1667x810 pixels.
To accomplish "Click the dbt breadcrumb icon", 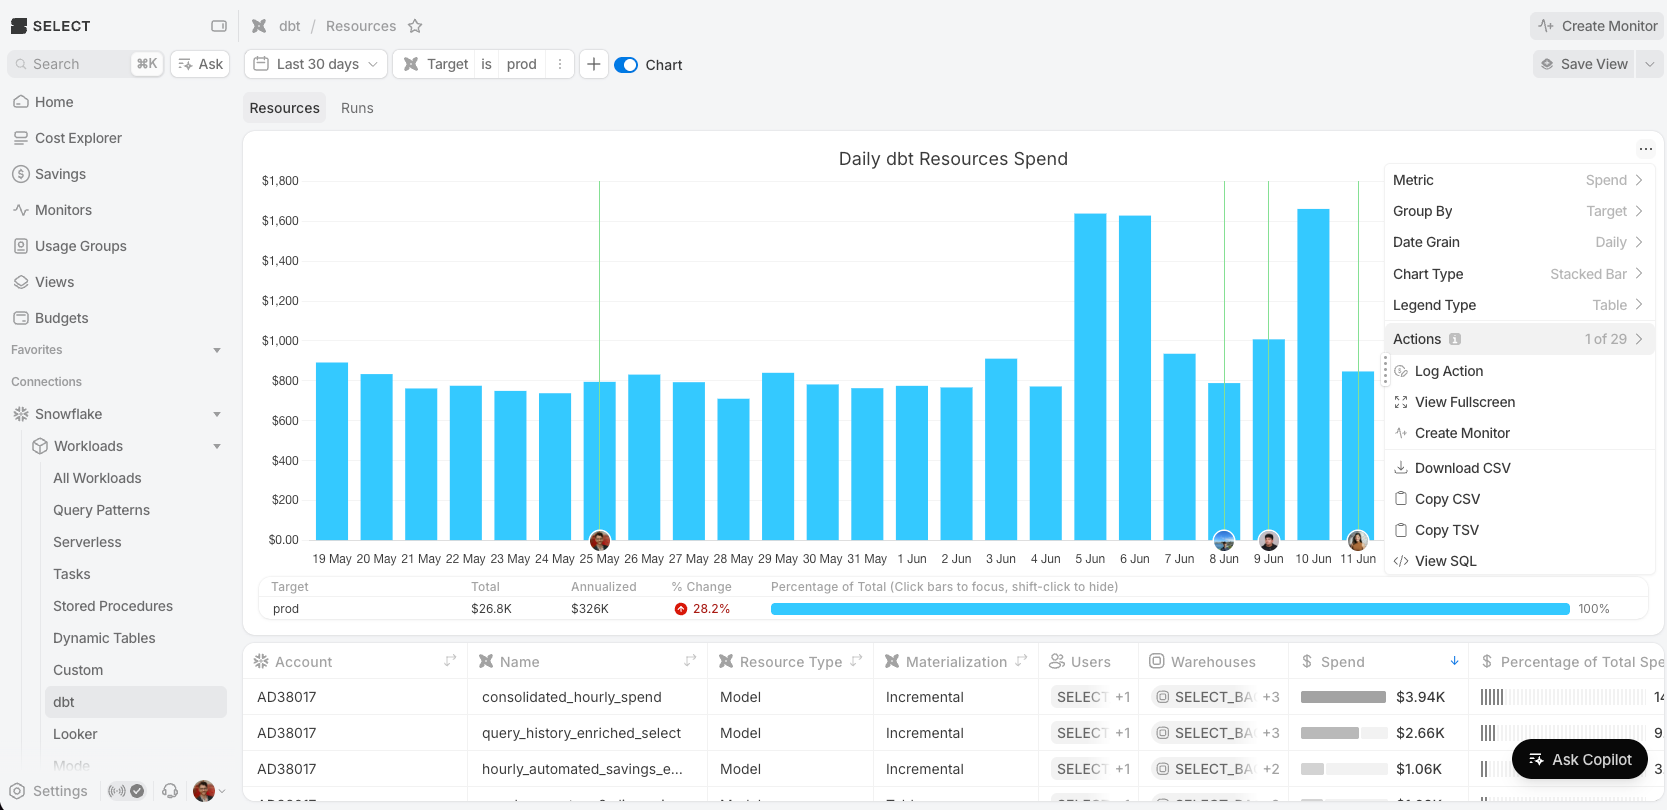I will (259, 26).
